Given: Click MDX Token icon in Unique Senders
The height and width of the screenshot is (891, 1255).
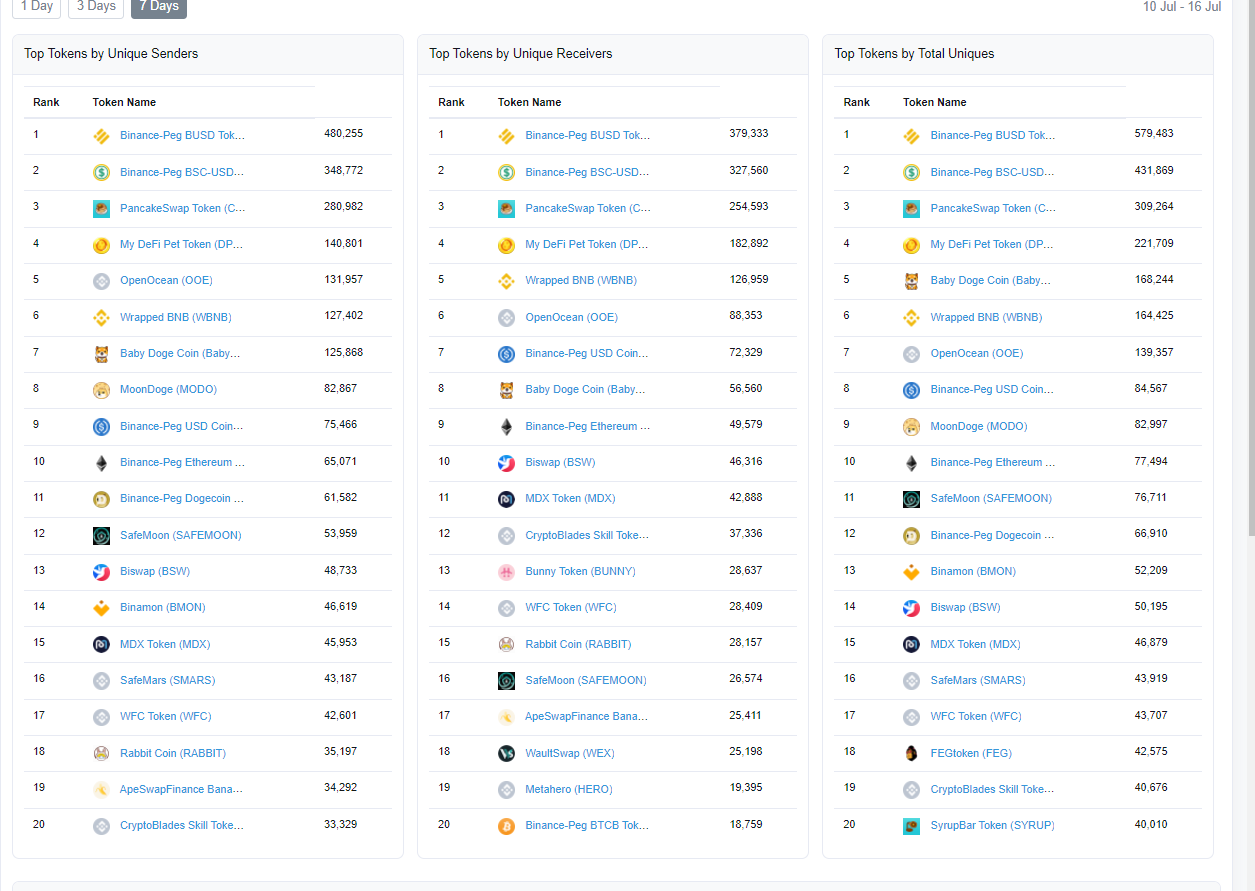Looking at the screenshot, I should tap(101, 644).
